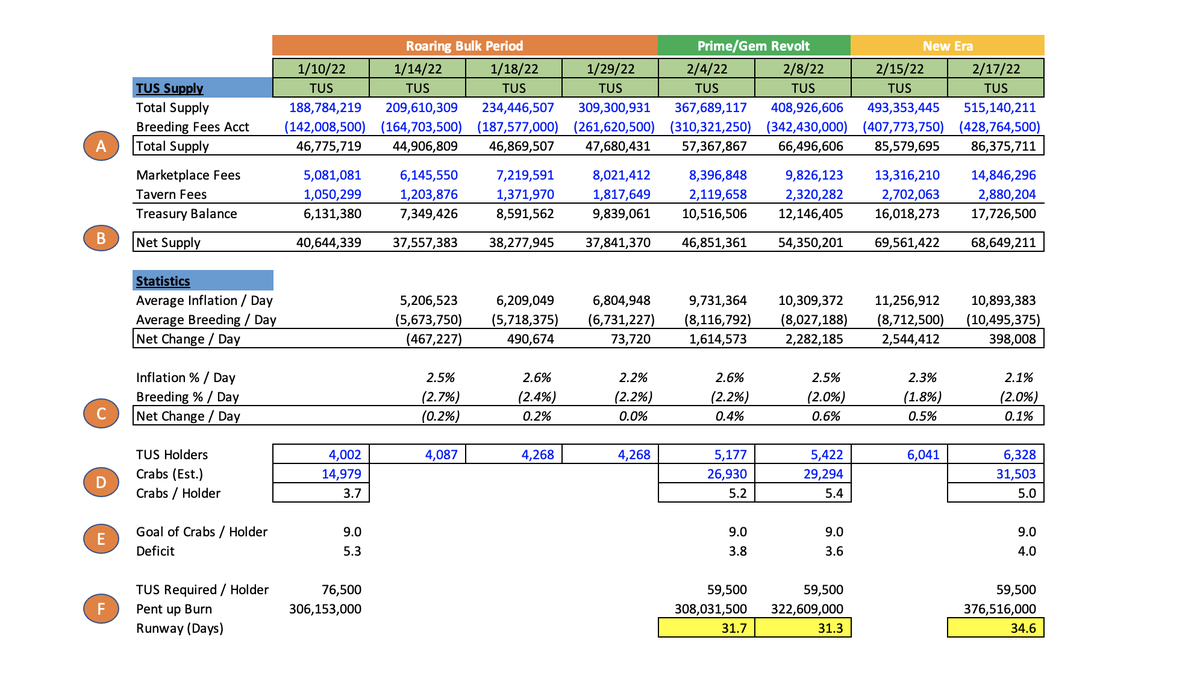The image size is (1200, 687).
Task: Select the Treasury Balance row label
Action: [186, 213]
